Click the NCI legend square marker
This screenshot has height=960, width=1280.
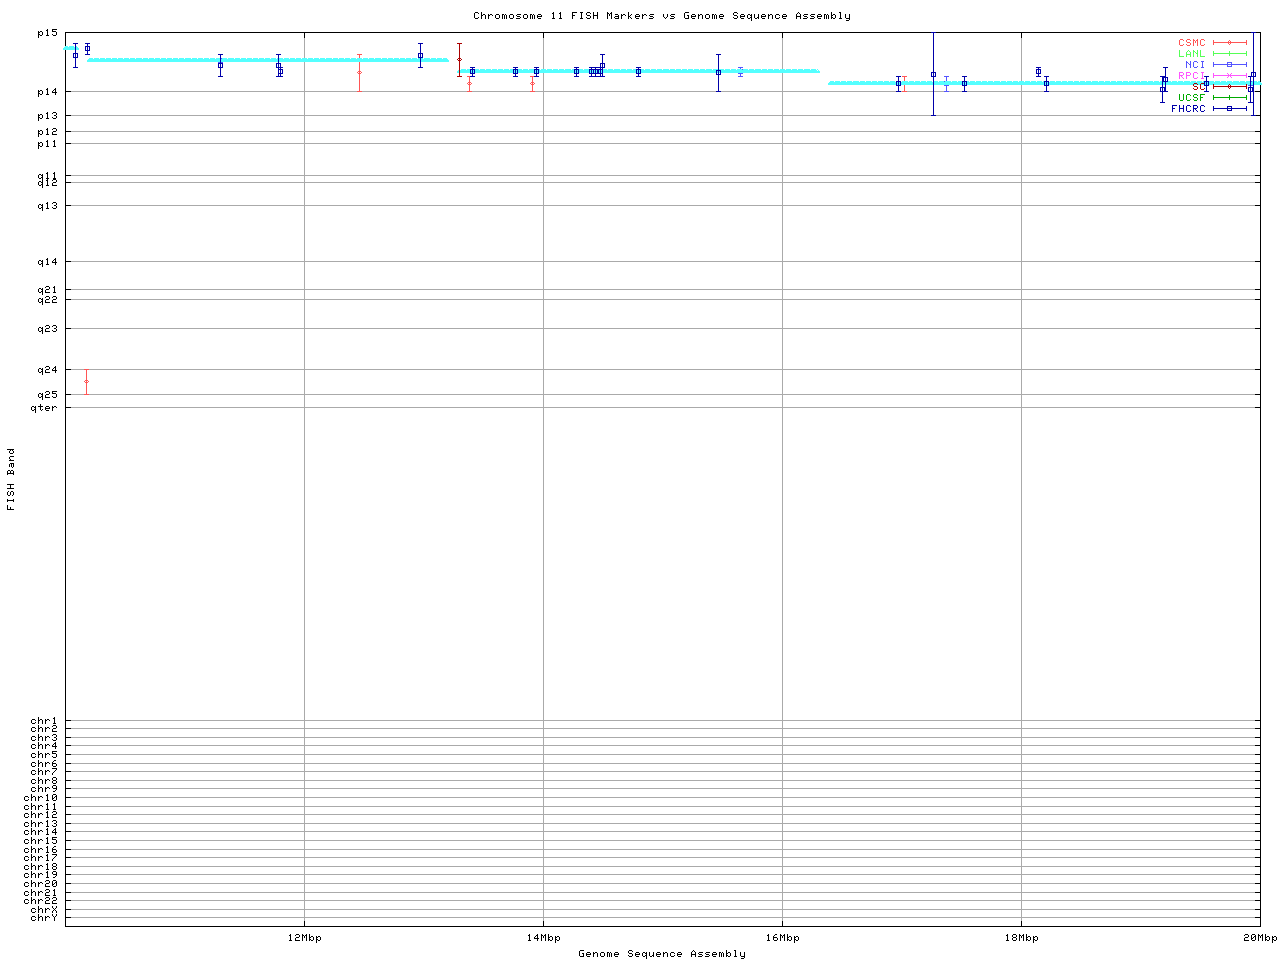pos(1230,65)
